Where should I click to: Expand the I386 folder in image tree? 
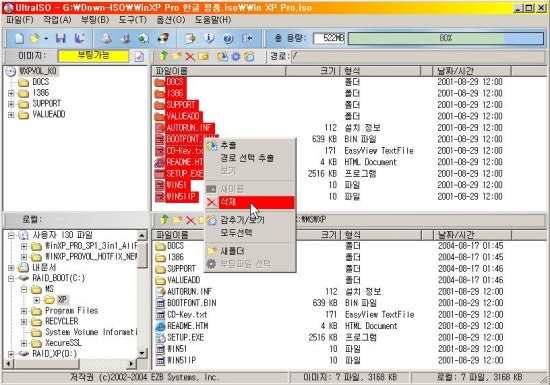(x=11, y=93)
